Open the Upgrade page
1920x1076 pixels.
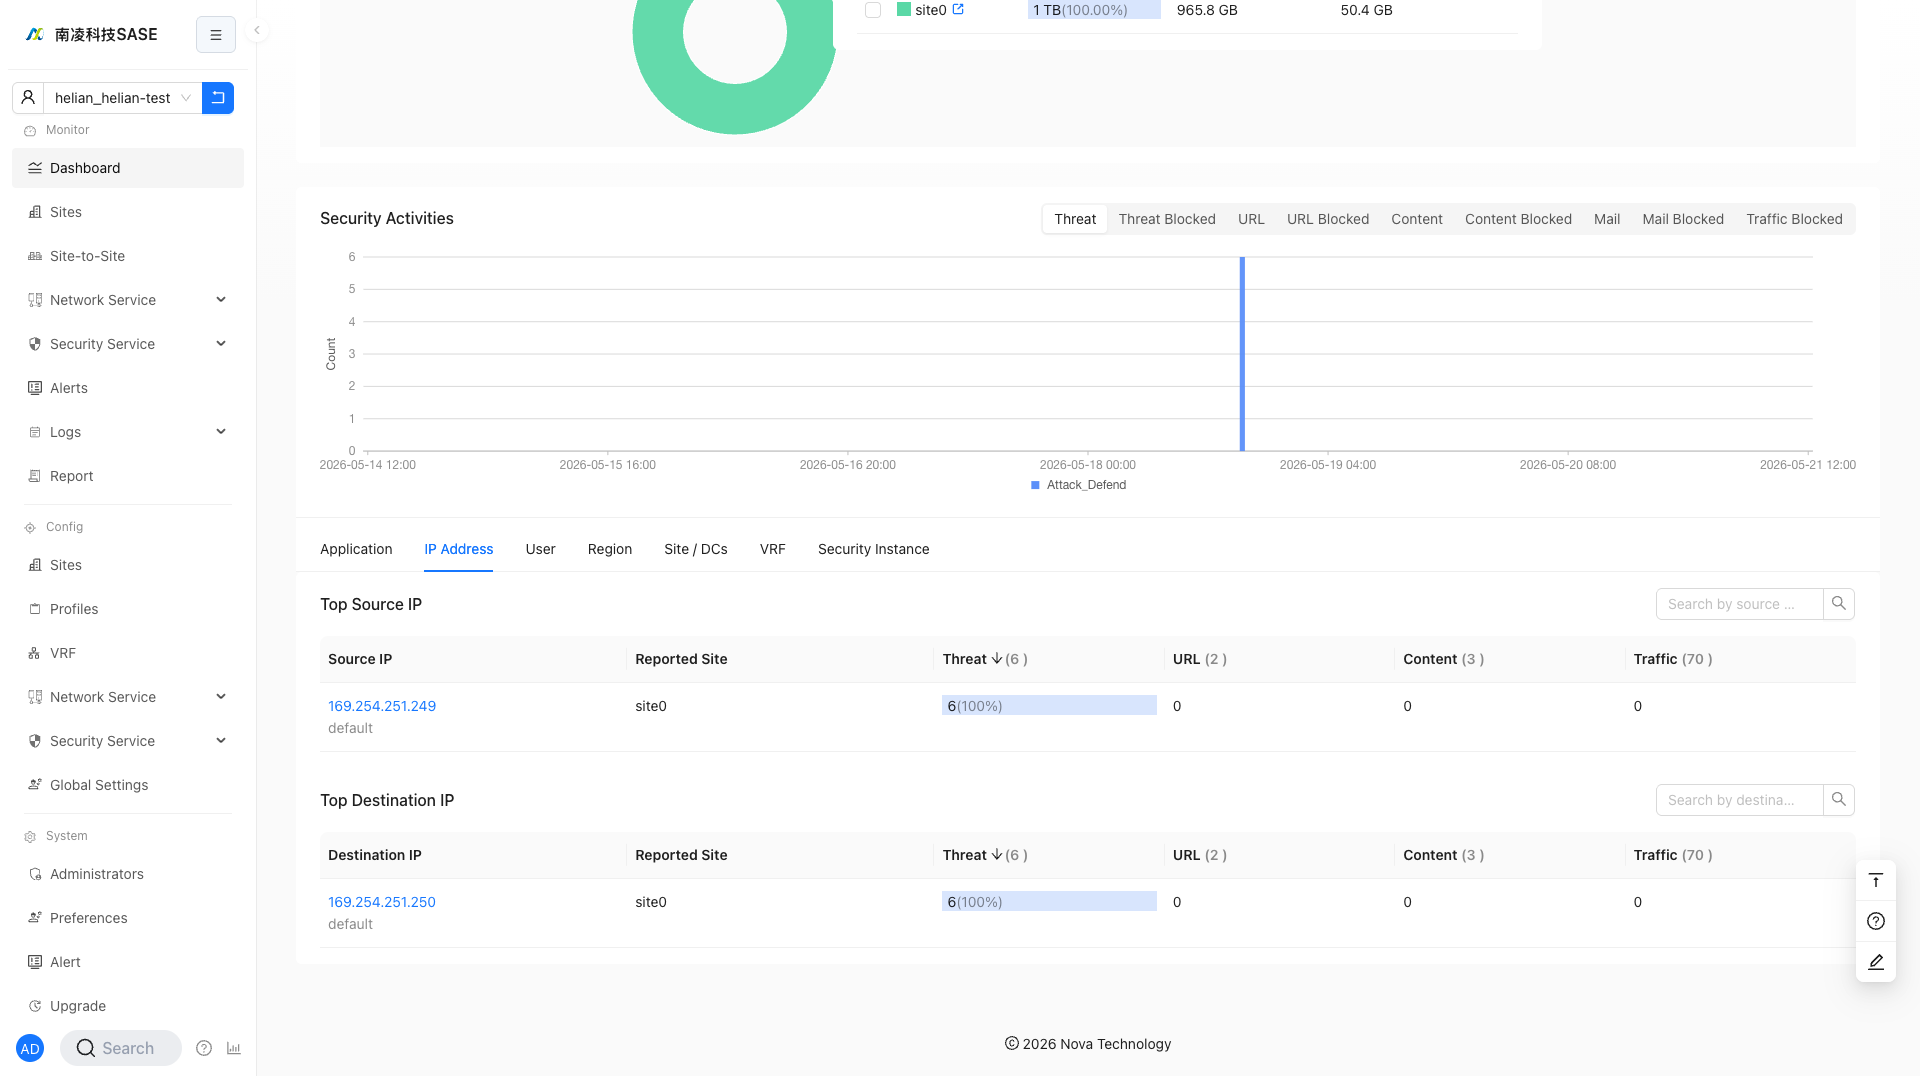(128, 1006)
